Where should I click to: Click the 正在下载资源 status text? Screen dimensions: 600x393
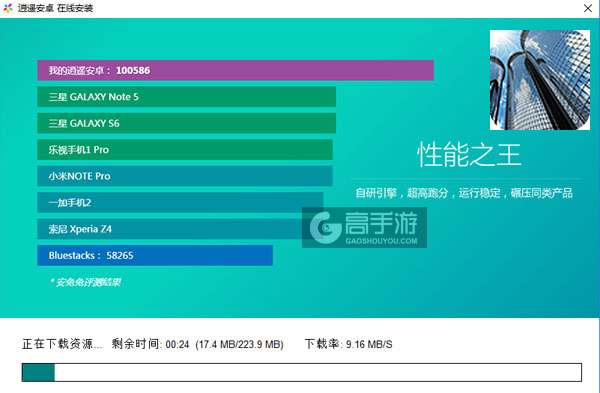[62, 344]
